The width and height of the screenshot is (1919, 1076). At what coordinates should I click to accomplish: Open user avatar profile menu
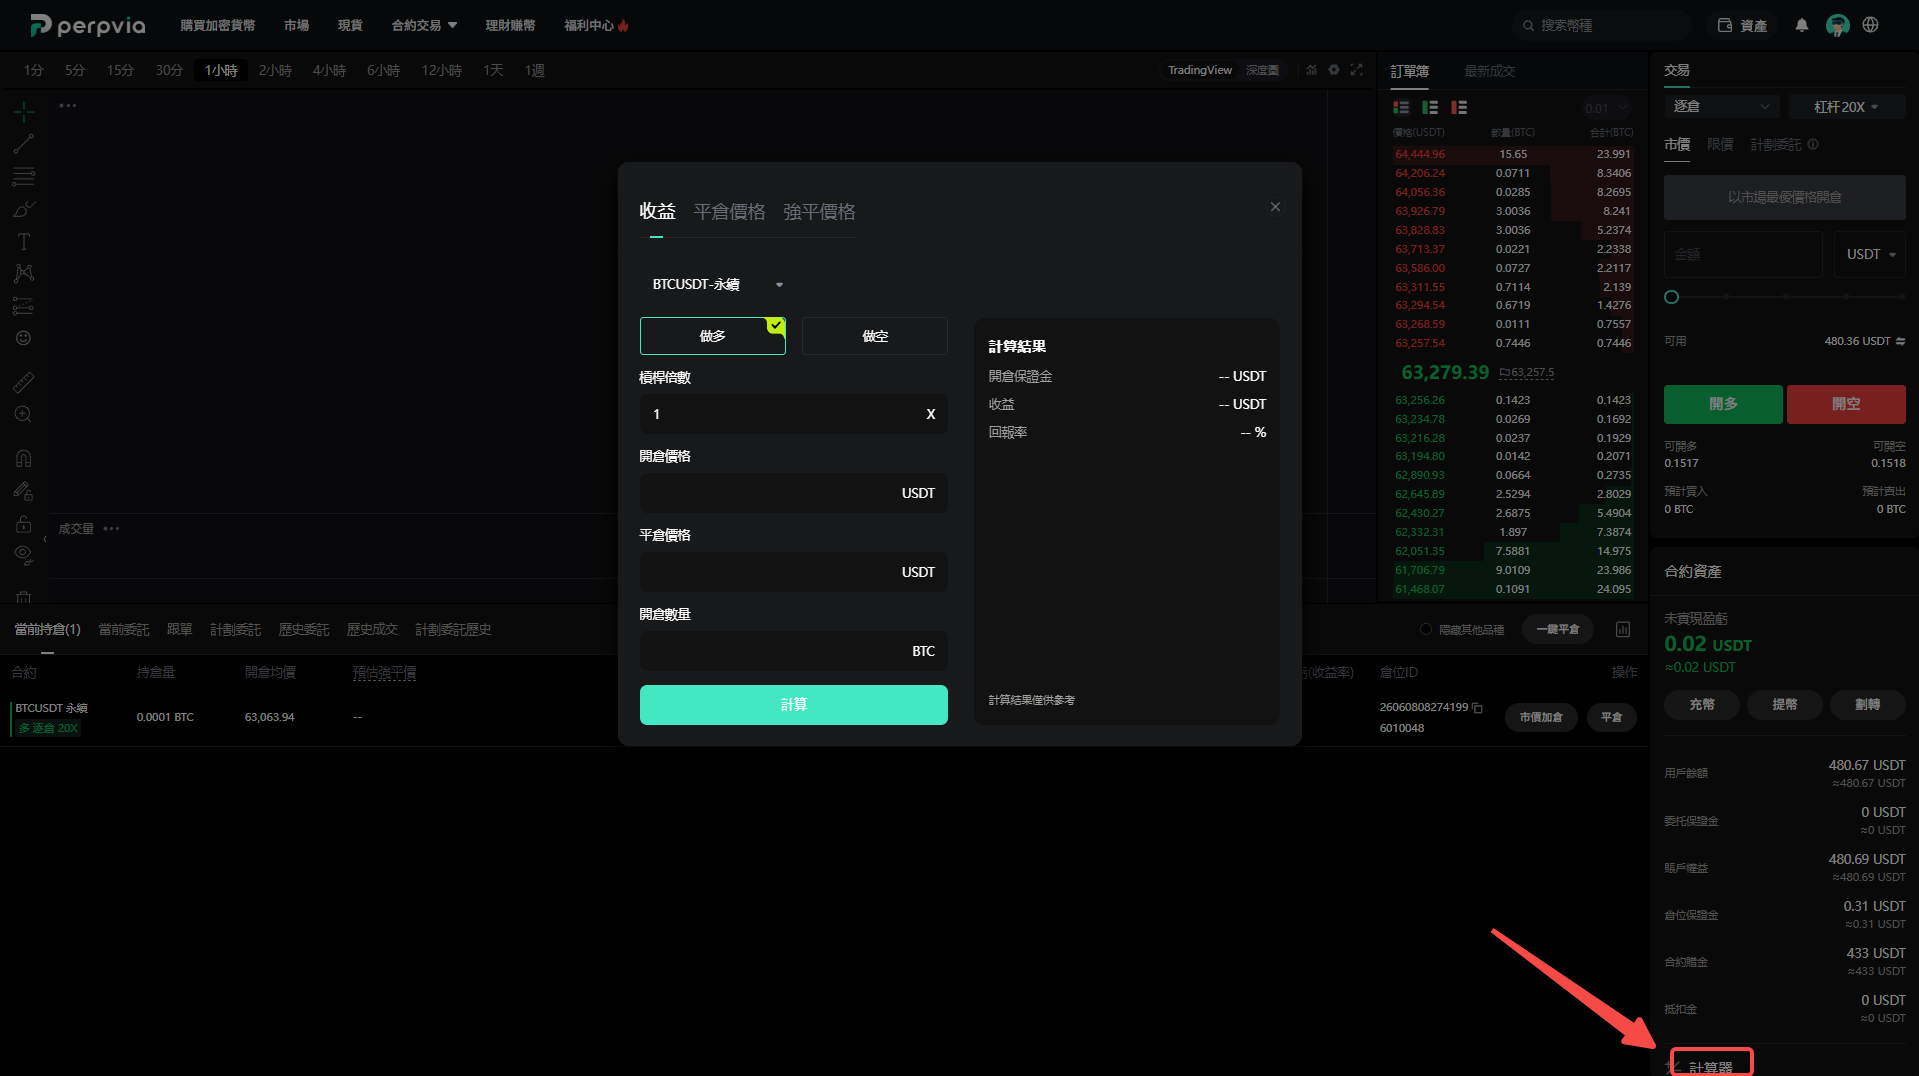point(1837,25)
